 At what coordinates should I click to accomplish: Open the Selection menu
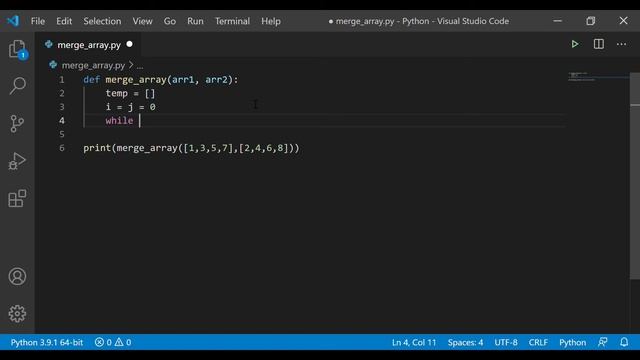point(102,21)
